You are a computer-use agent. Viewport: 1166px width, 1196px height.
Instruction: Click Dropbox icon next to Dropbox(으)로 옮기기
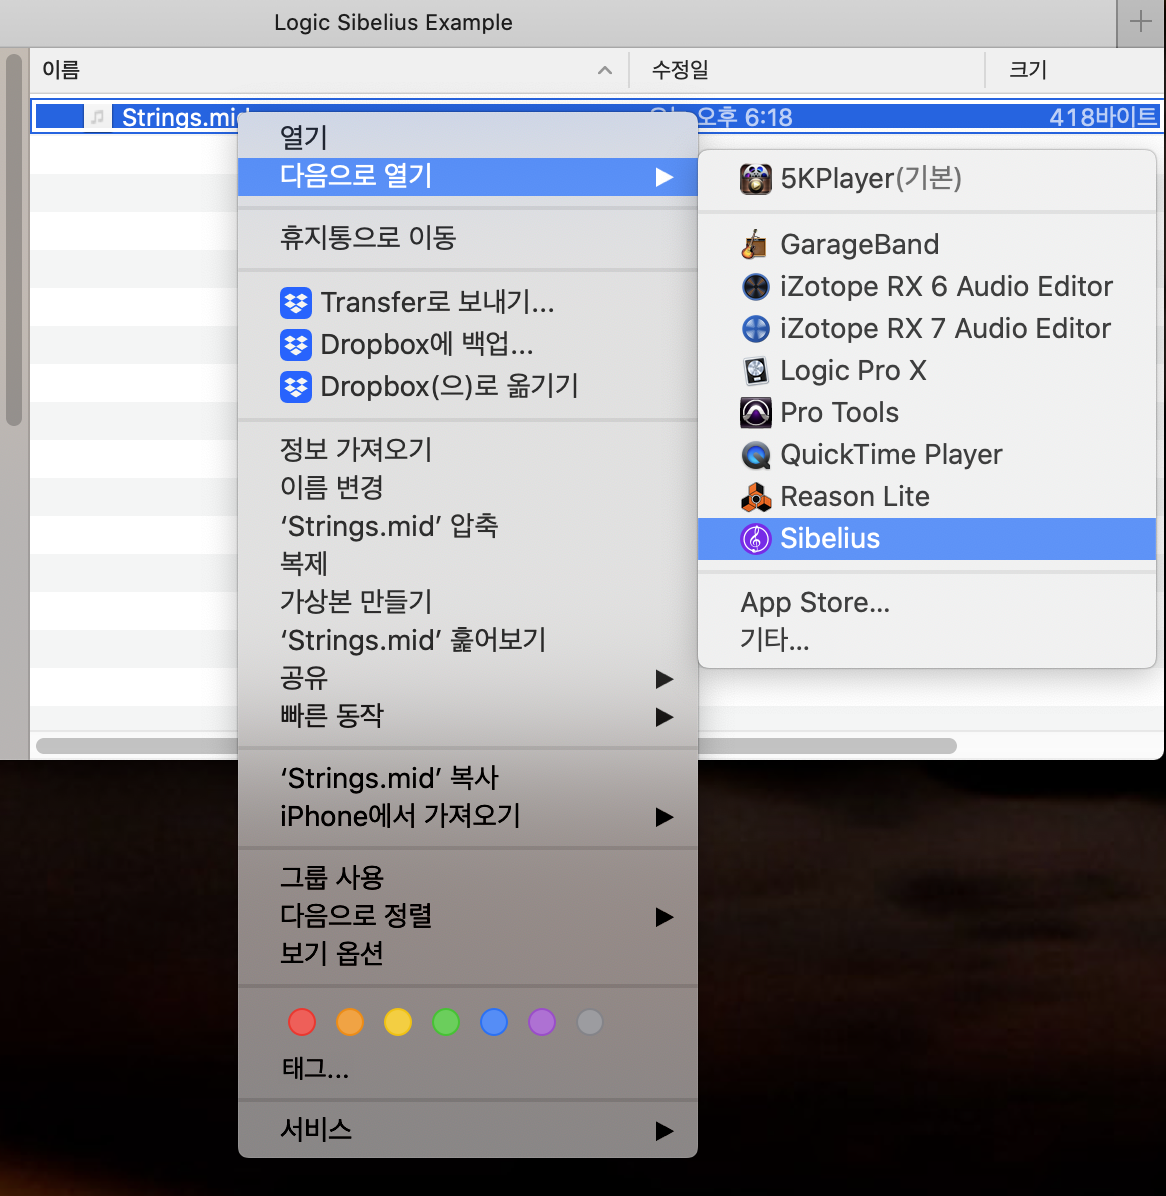tap(296, 387)
